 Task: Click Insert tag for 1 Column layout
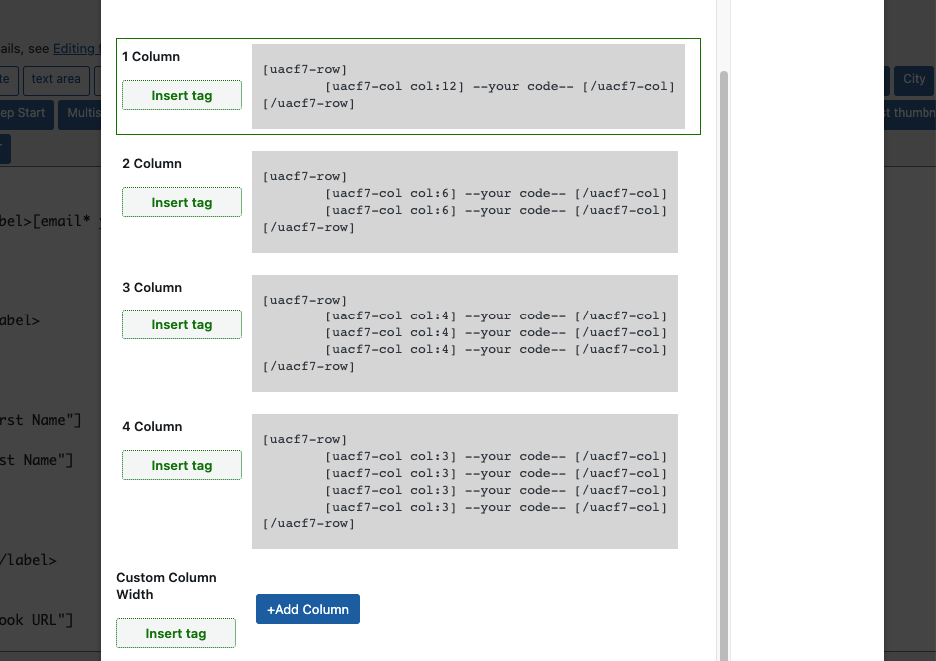coord(181,95)
